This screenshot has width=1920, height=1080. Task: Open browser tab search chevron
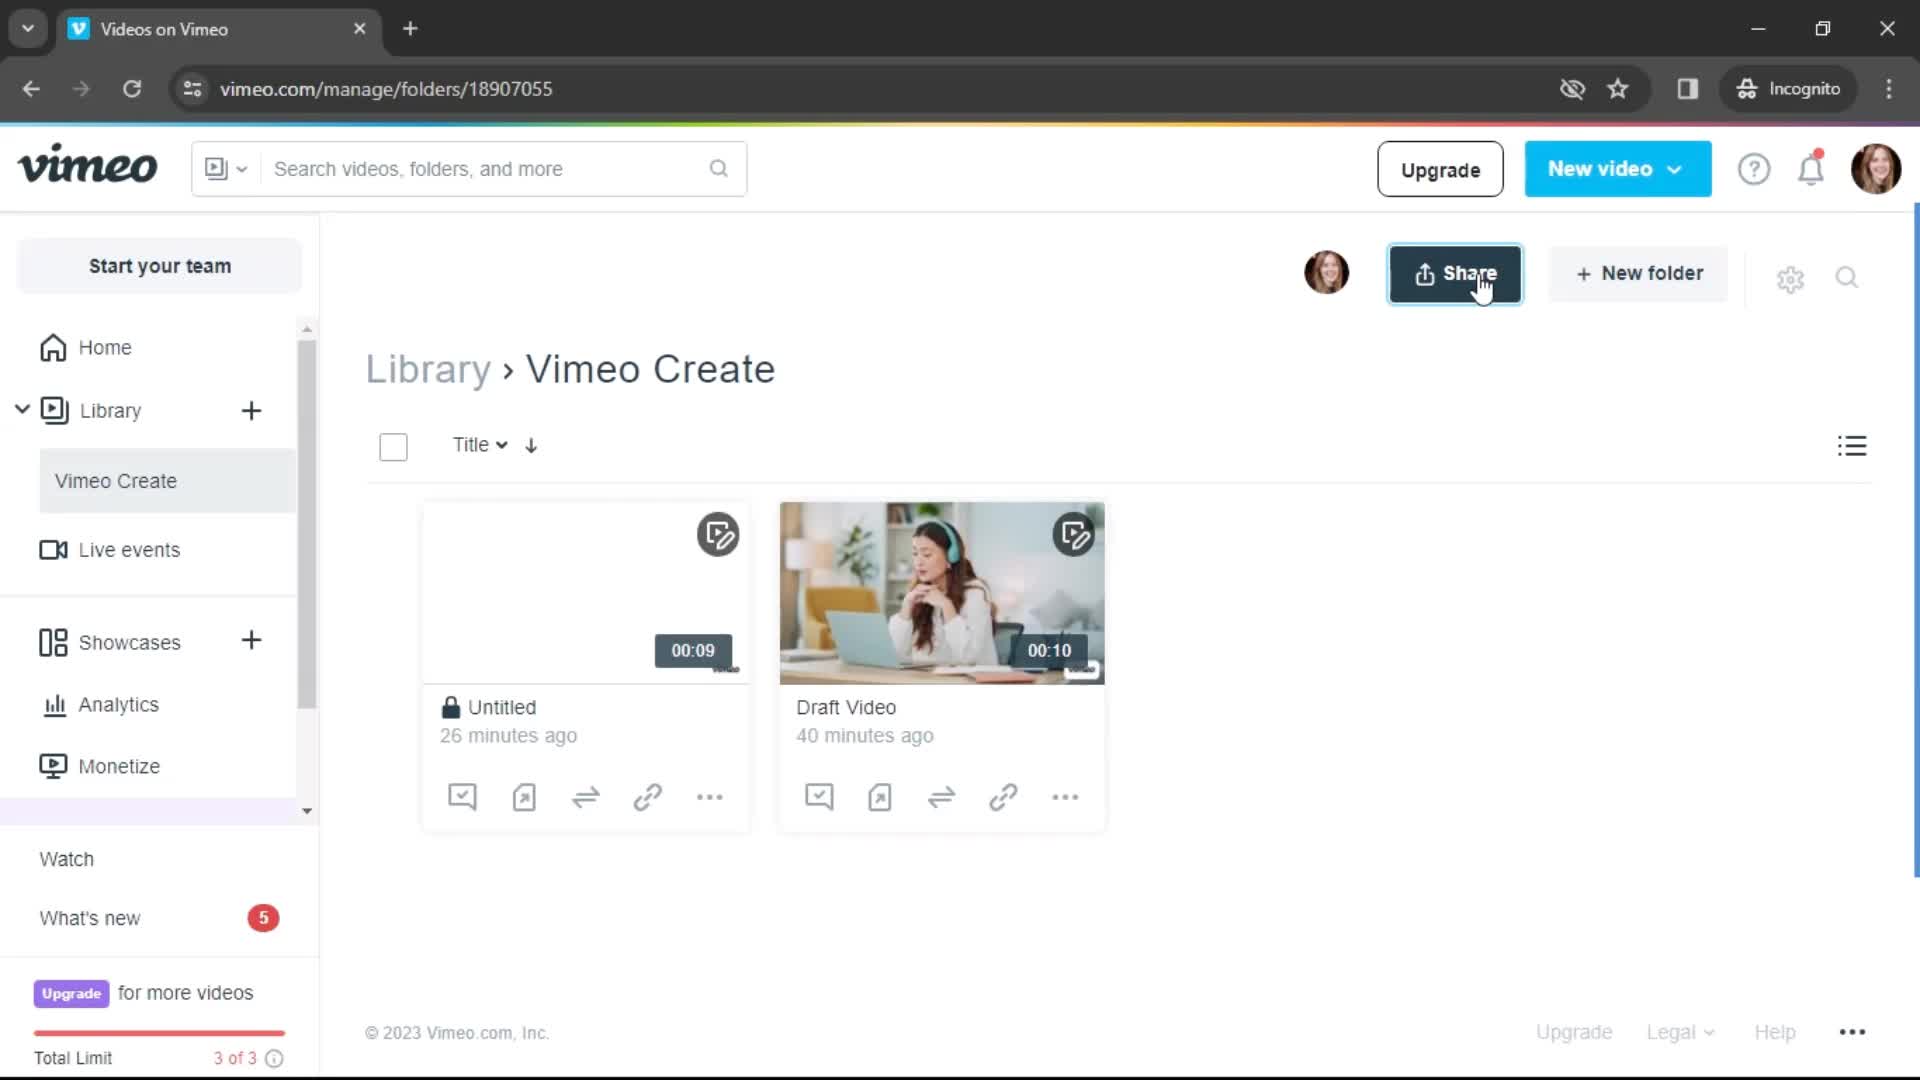28,29
